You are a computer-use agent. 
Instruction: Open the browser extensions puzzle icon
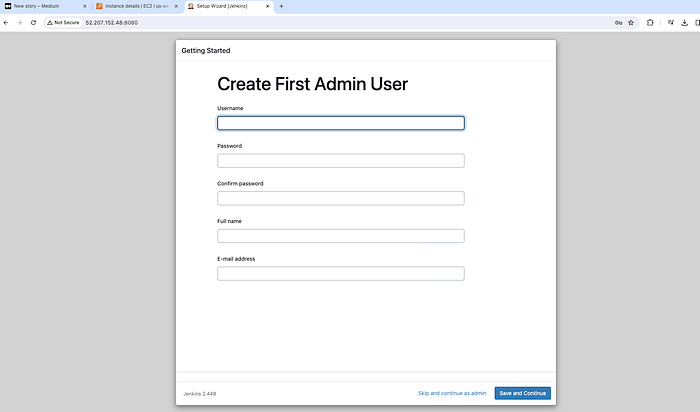650,22
